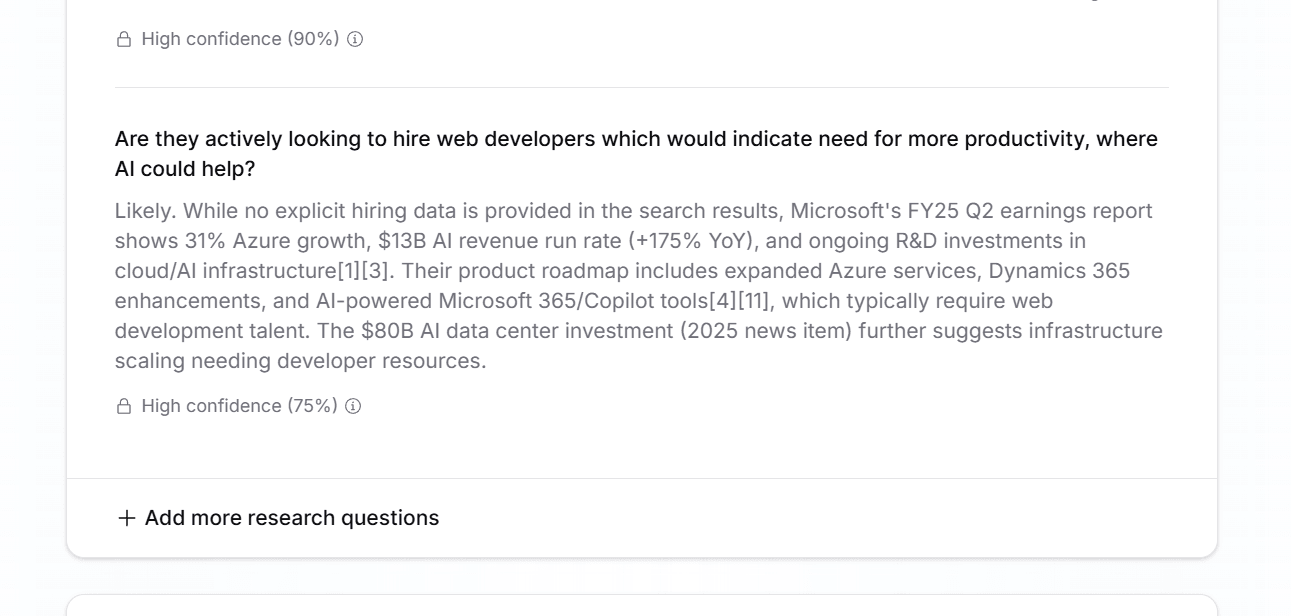1291x616 pixels.
Task: Click Add more research questions
Action: click(x=291, y=518)
